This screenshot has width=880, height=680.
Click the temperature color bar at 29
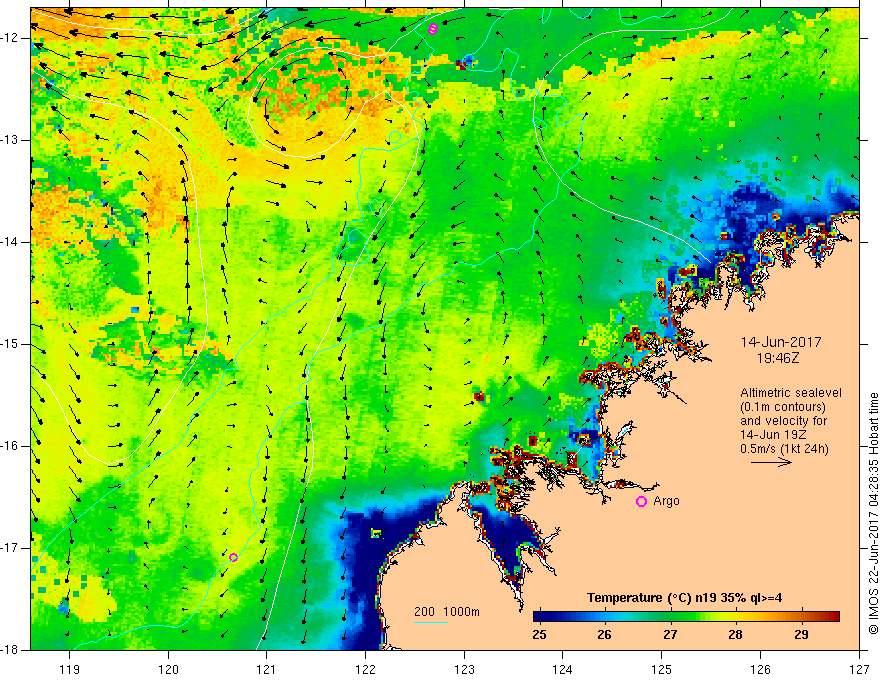[x=801, y=617]
